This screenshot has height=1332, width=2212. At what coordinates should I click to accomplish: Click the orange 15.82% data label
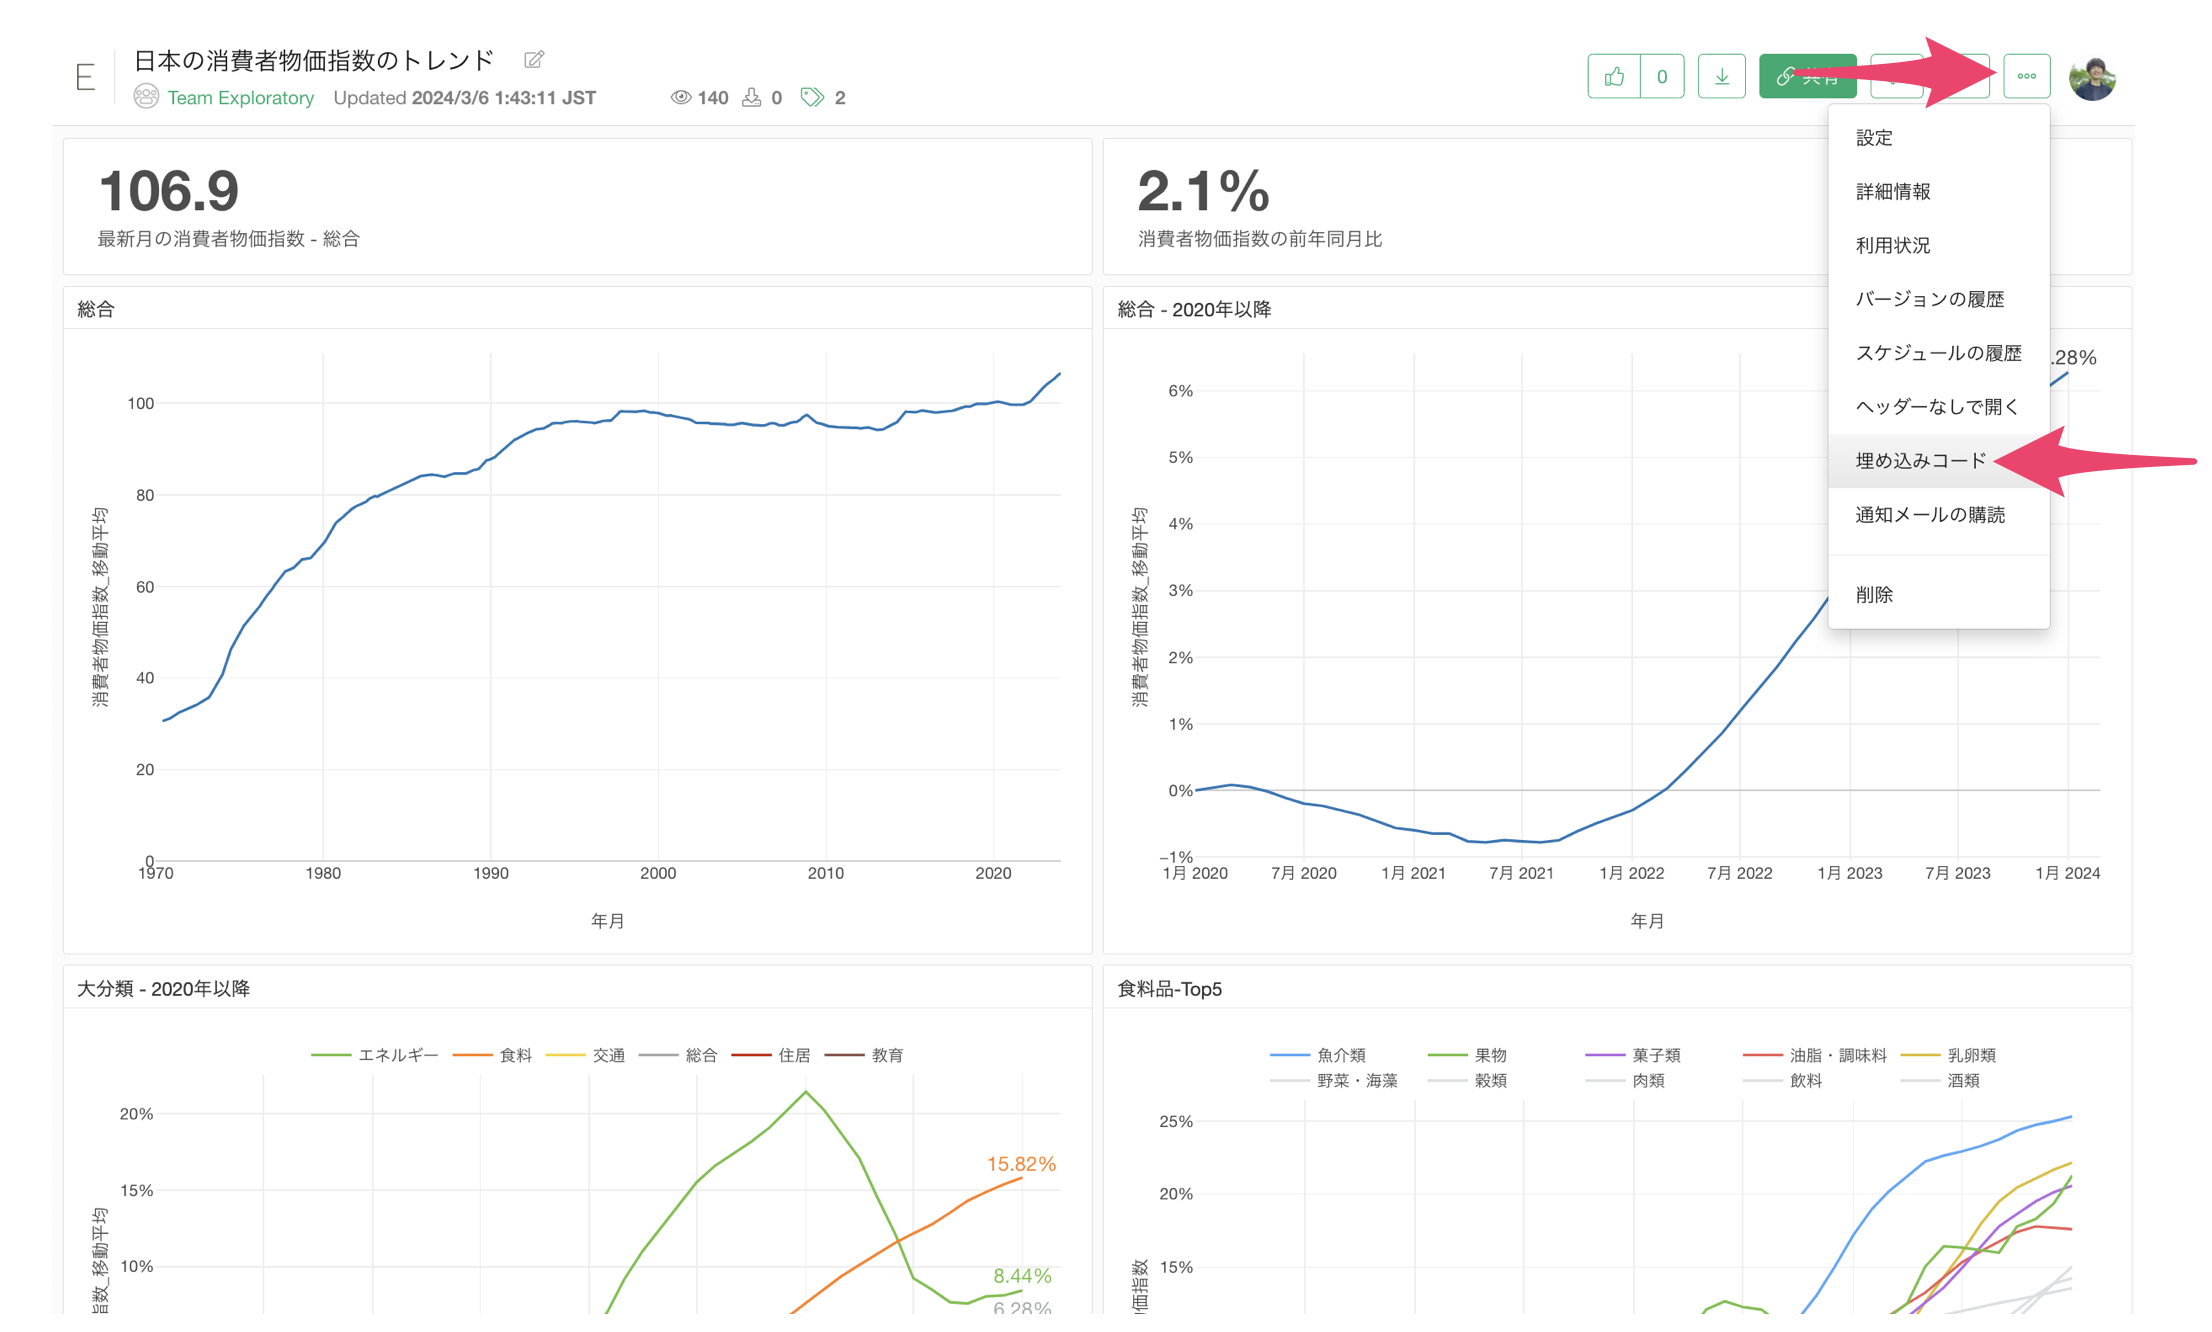click(x=1021, y=1164)
